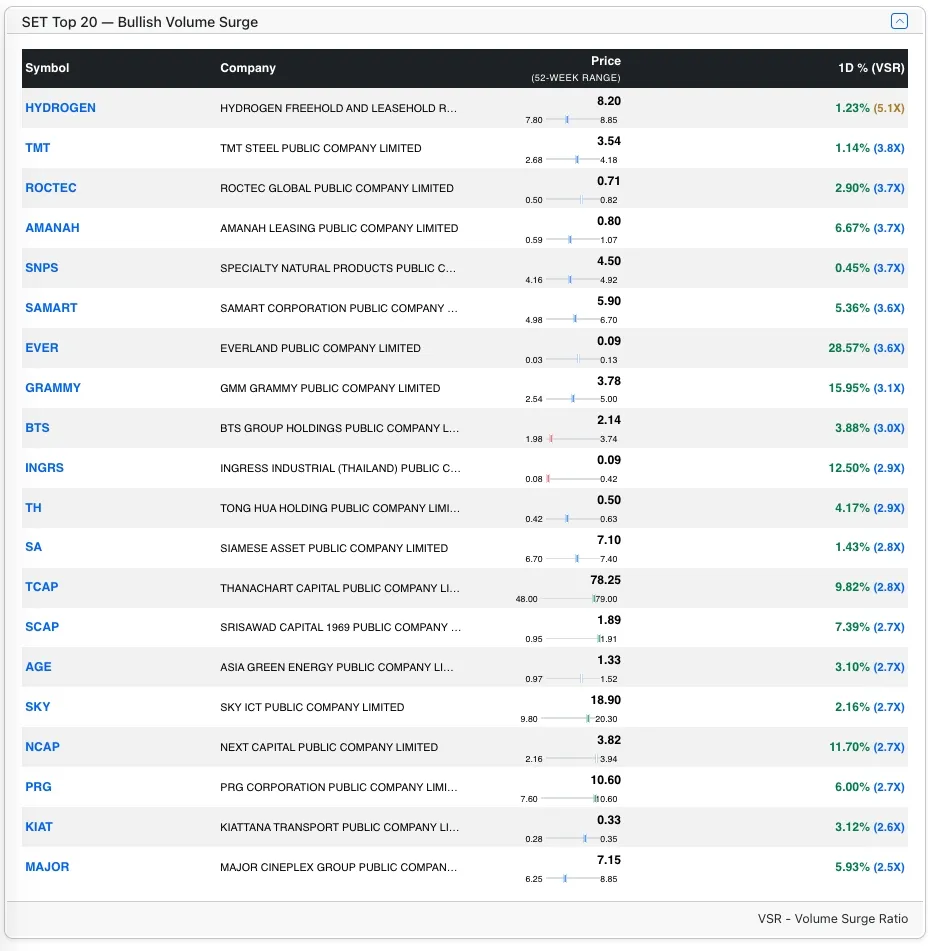Select the MAJOR change value 5.93% (2.5X)

point(870,867)
